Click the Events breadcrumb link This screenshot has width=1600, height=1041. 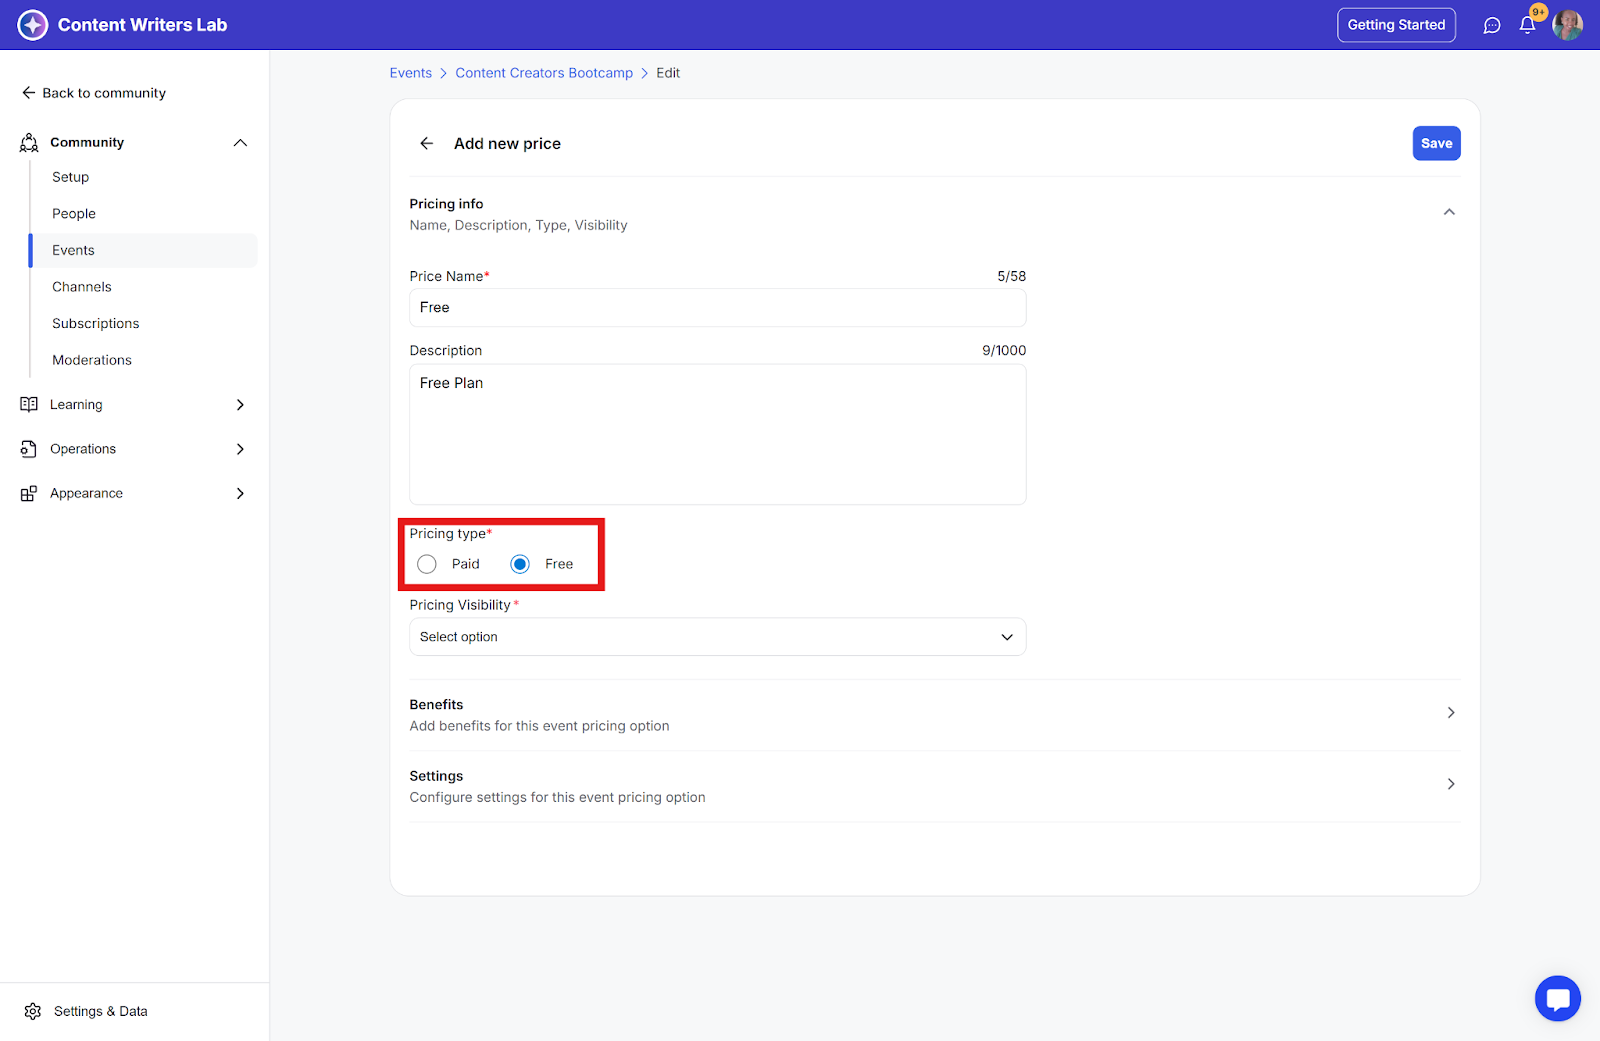411,73
